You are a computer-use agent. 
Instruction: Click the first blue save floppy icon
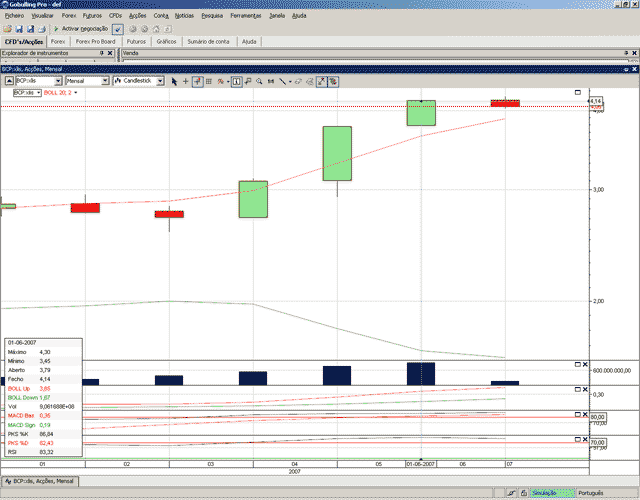tap(19, 29)
